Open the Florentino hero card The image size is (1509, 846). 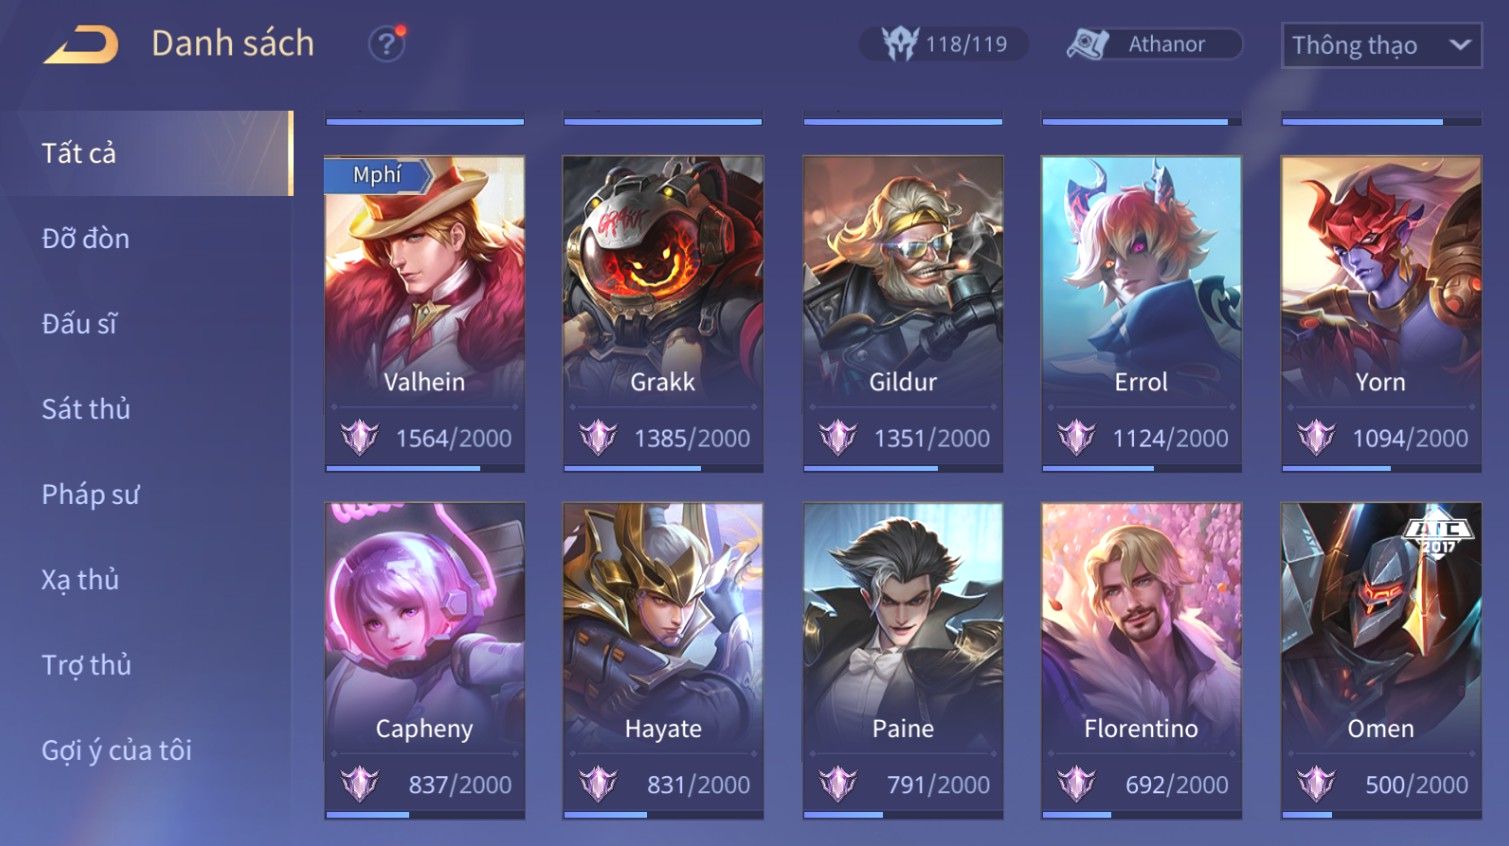point(1141,660)
